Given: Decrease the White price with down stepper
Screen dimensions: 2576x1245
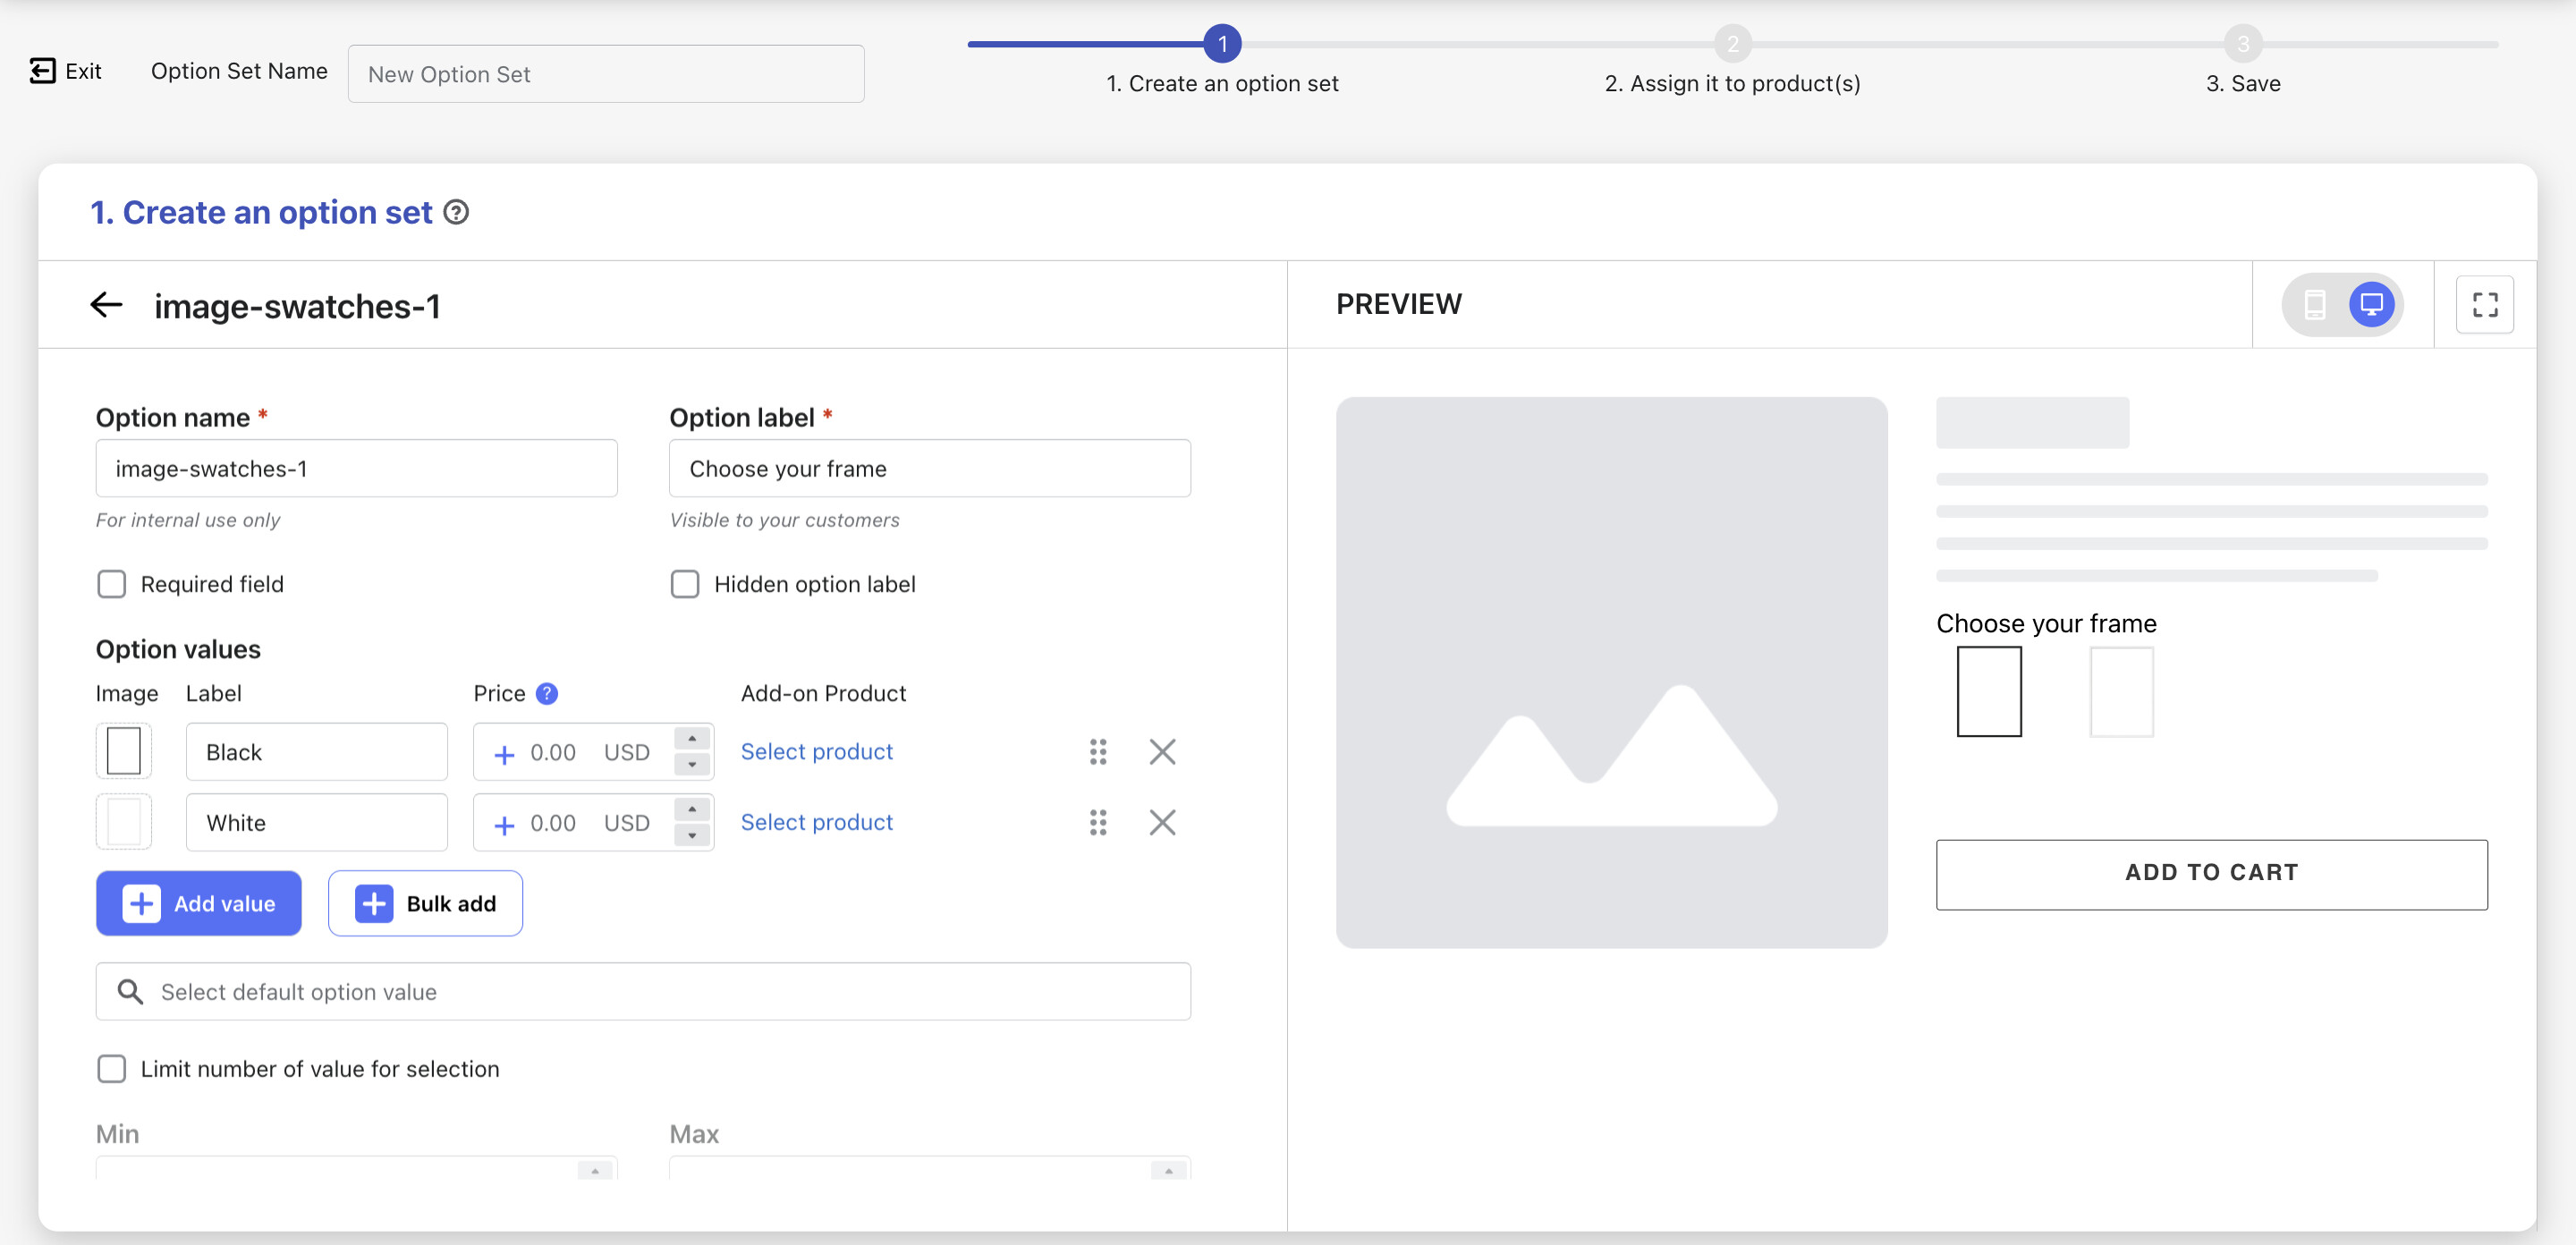Looking at the screenshot, I should (692, 835).
